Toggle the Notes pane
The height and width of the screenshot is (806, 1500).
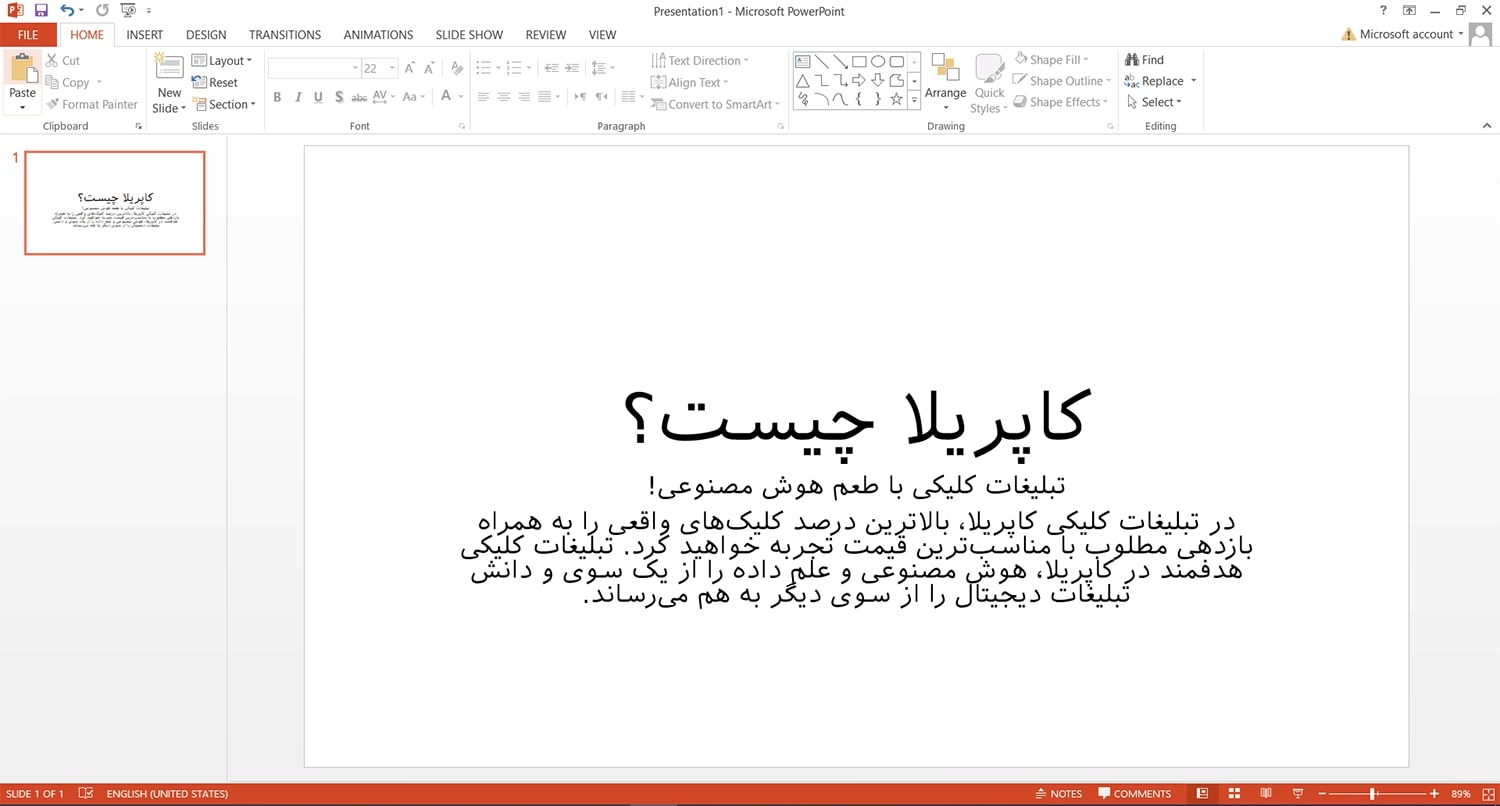[1059, 794]
